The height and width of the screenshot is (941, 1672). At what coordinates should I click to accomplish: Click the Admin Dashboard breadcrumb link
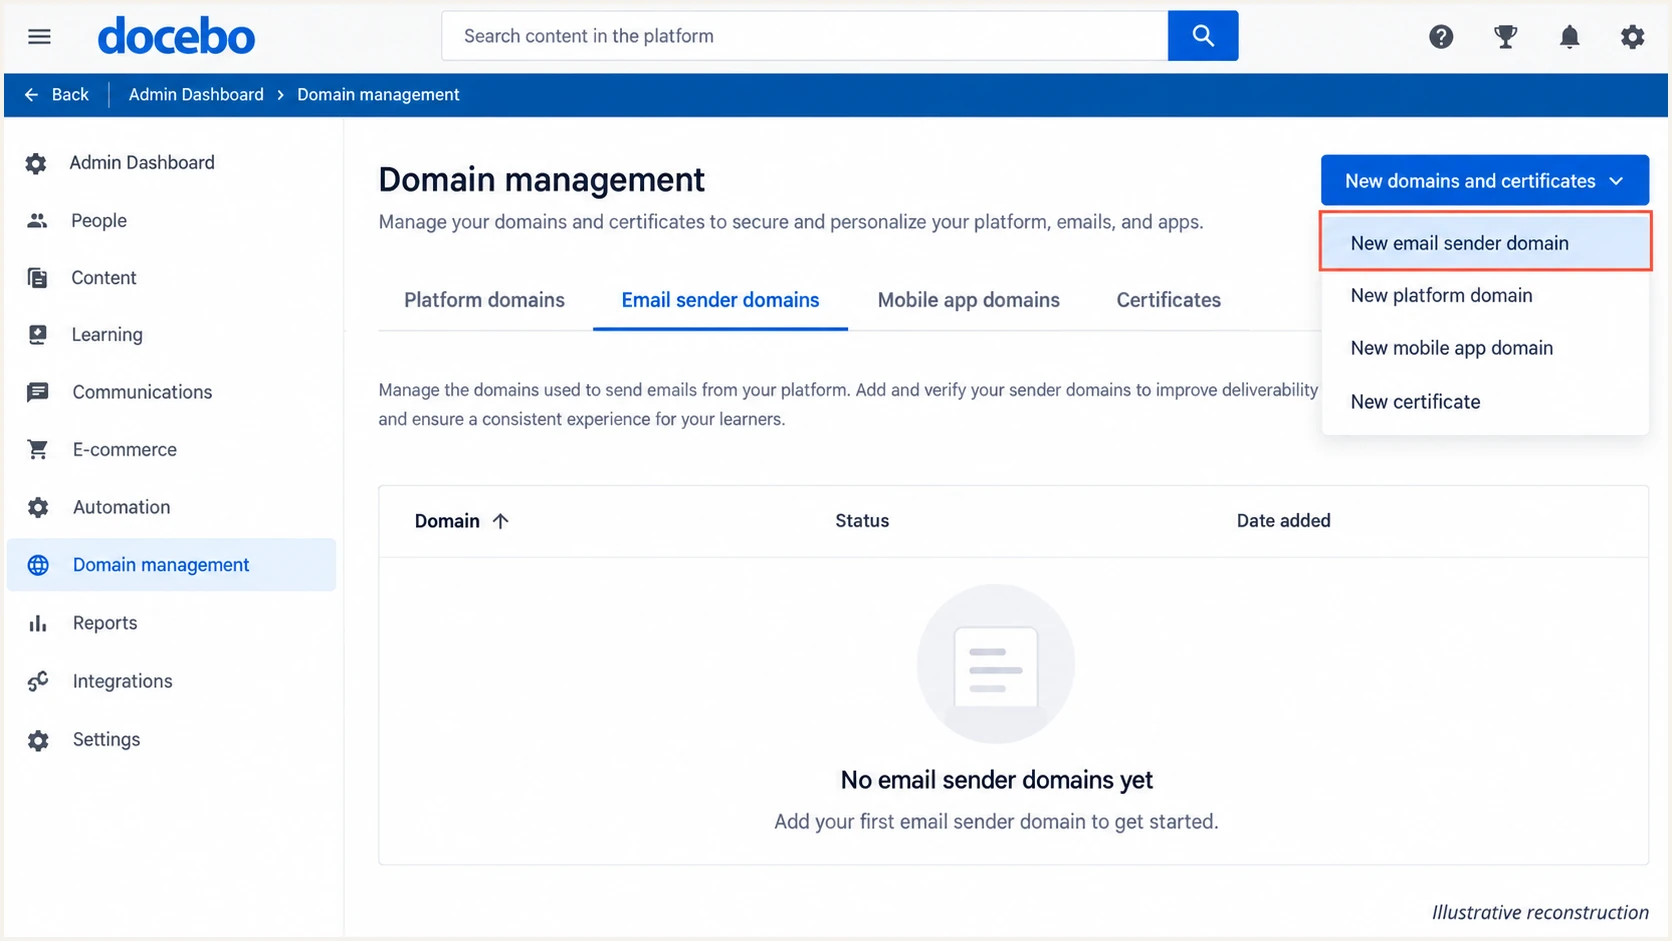tap(196, 94)
